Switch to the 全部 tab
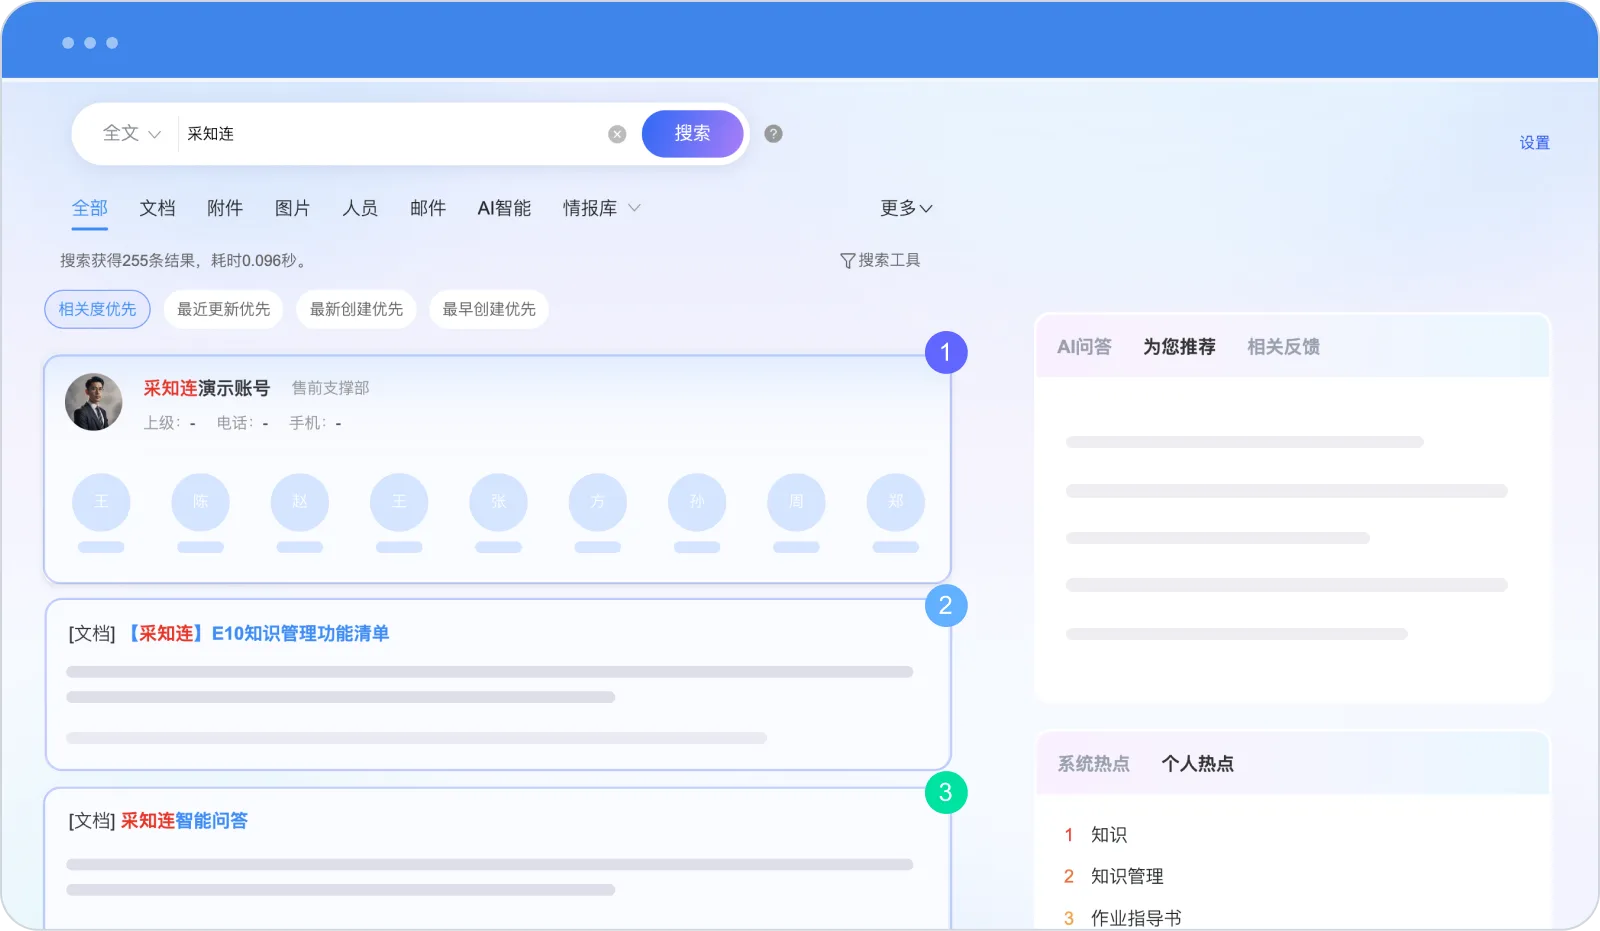The width and height of the screenshot is (1600, 931). pyautogui.click(x=90, y=208)
